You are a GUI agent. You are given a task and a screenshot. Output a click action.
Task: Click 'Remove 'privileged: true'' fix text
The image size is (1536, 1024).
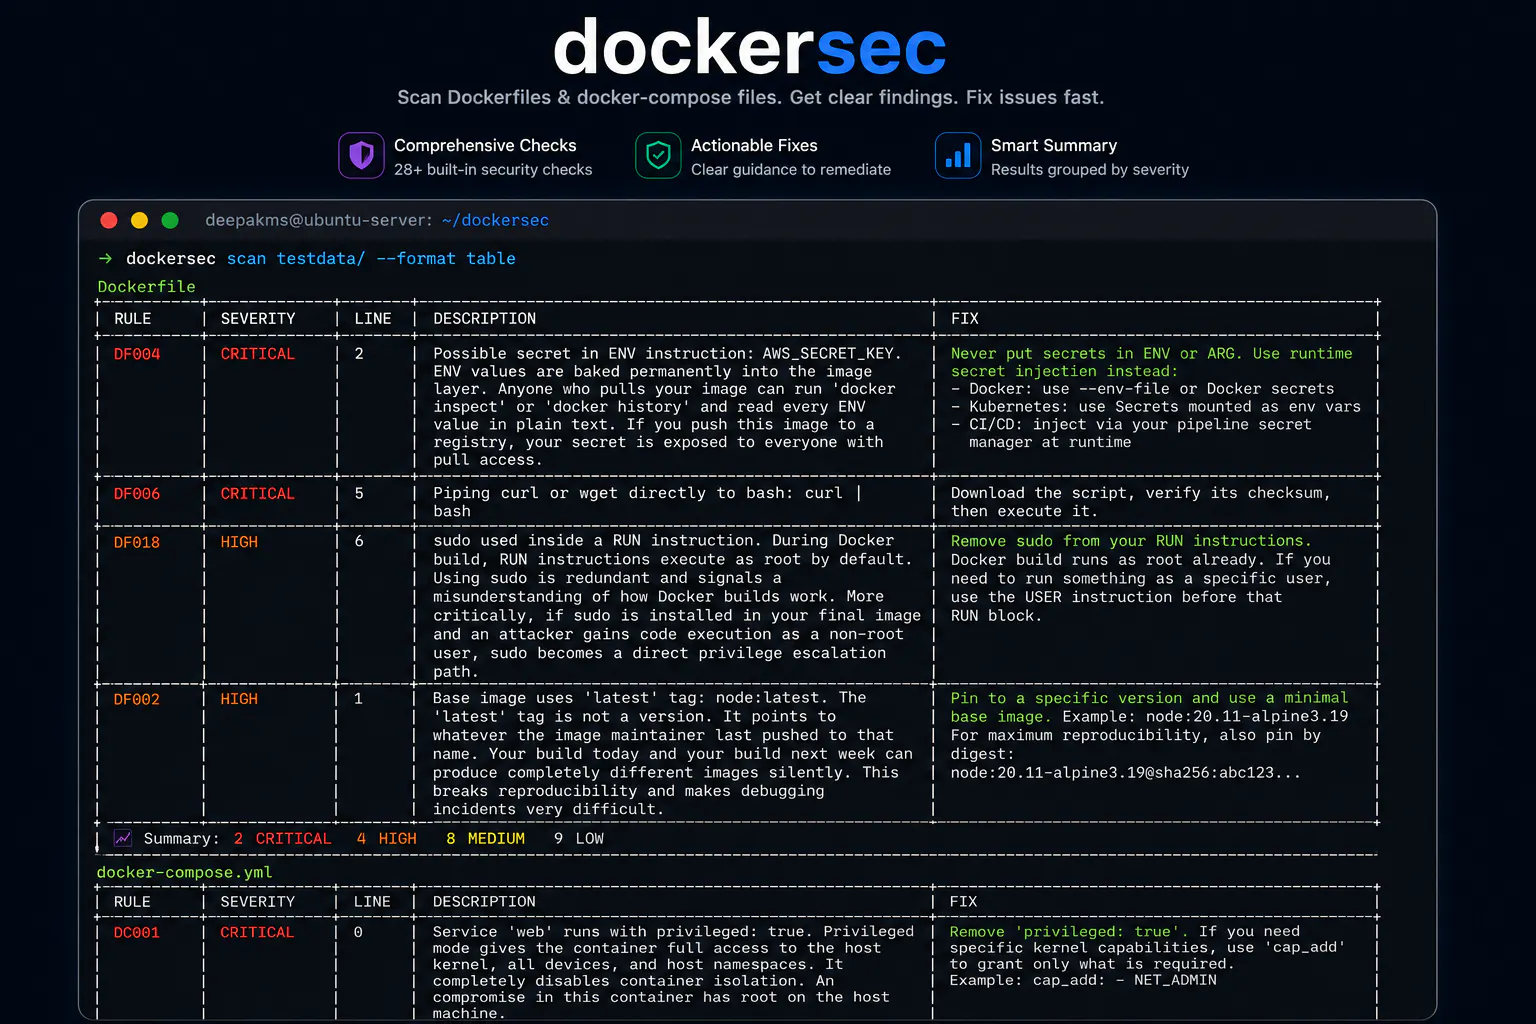click(x=1069, y=931)
